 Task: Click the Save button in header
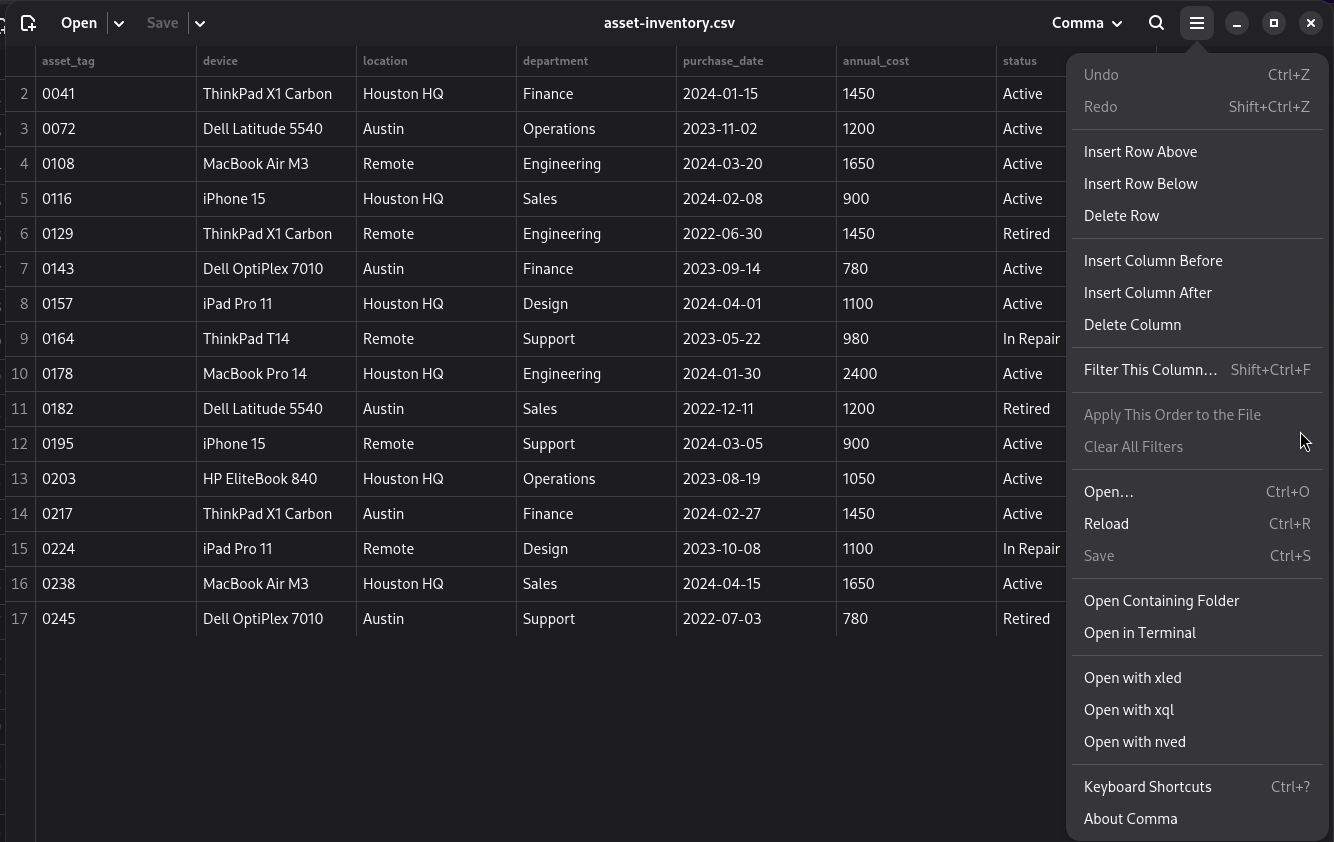click(x=162, y=23)
